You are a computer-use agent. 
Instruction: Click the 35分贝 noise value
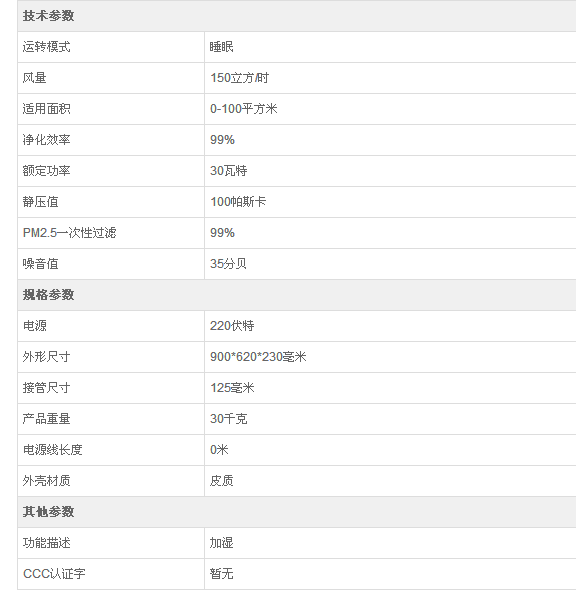(x=228, y=264)
